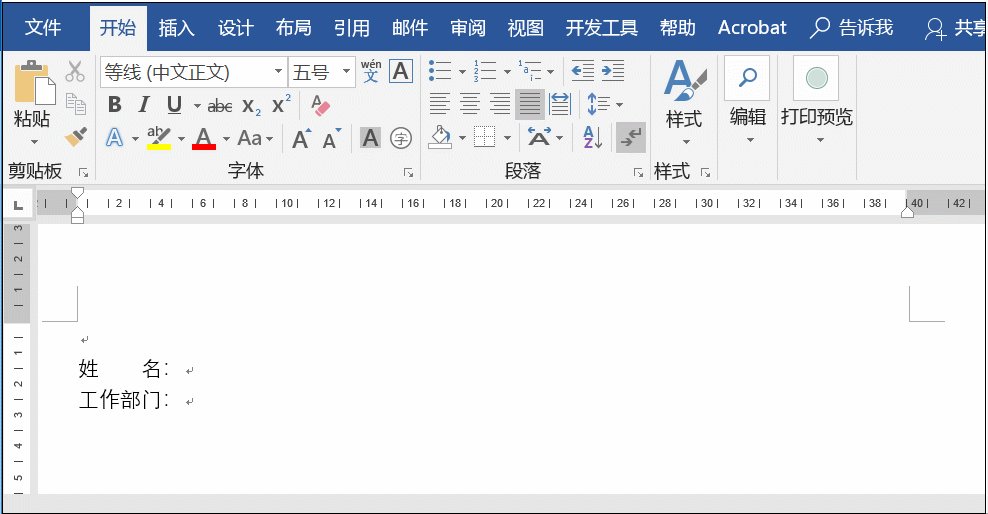
Task: Click the Phonetic Guide wén icon
Action: [x=371, y=72]
